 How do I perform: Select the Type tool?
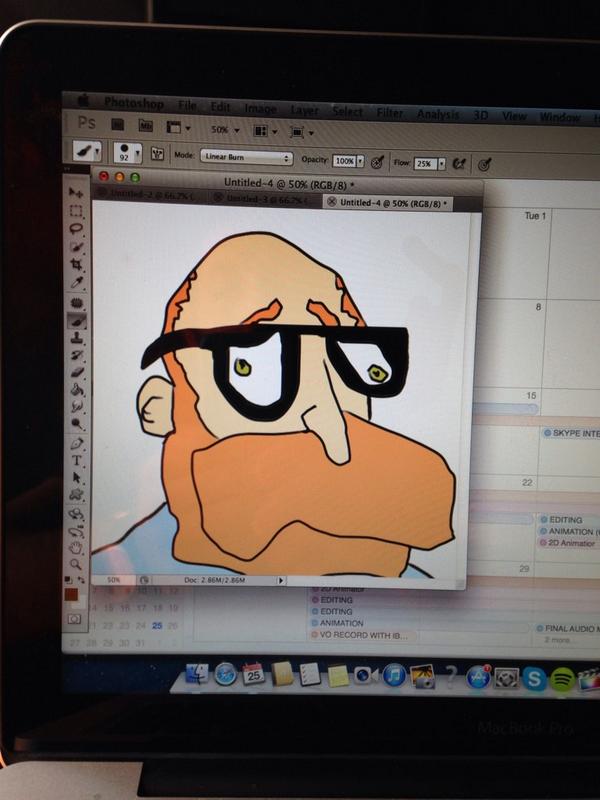(77, 460)
